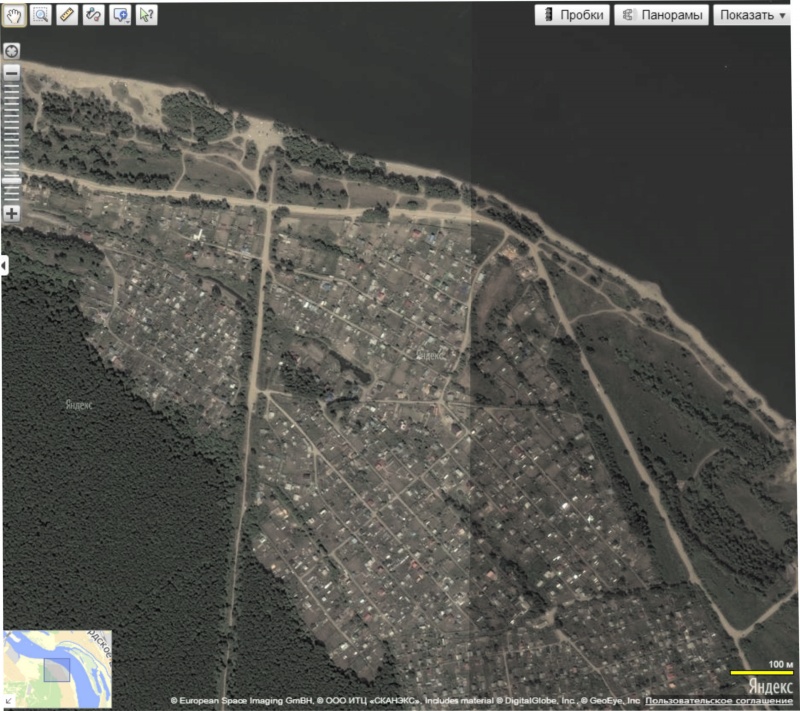Open placemark tool dropdown arrow
The height and width of the screenshot is (711, 800).
click(128, 21)
